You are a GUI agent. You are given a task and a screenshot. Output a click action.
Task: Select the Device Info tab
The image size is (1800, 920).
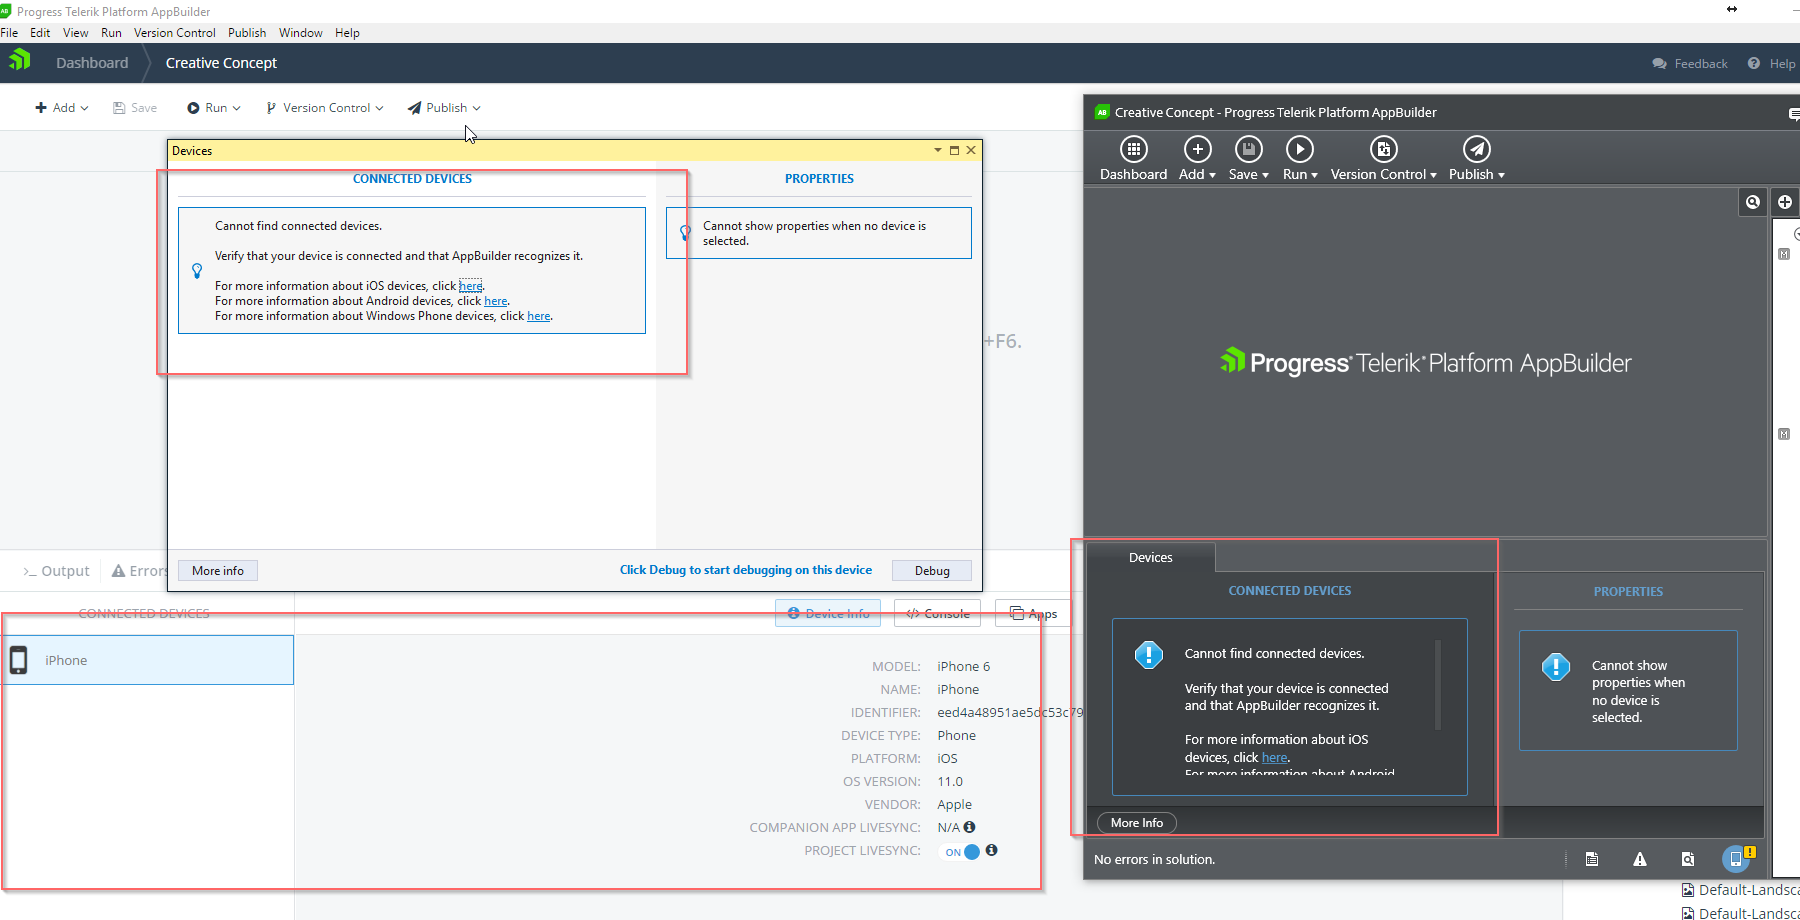pyautogui.click(x=828, y=613)
